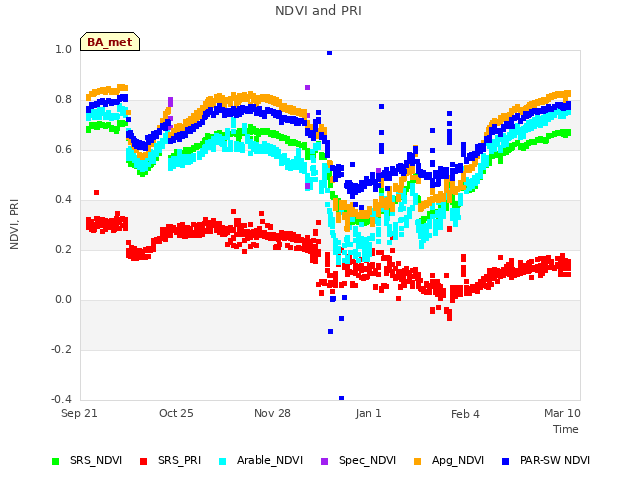The height and width of the screenshot is (480, 640).
Task: Click the purple Spec_NDVI point near 0.85
Action: click(307, 87)
